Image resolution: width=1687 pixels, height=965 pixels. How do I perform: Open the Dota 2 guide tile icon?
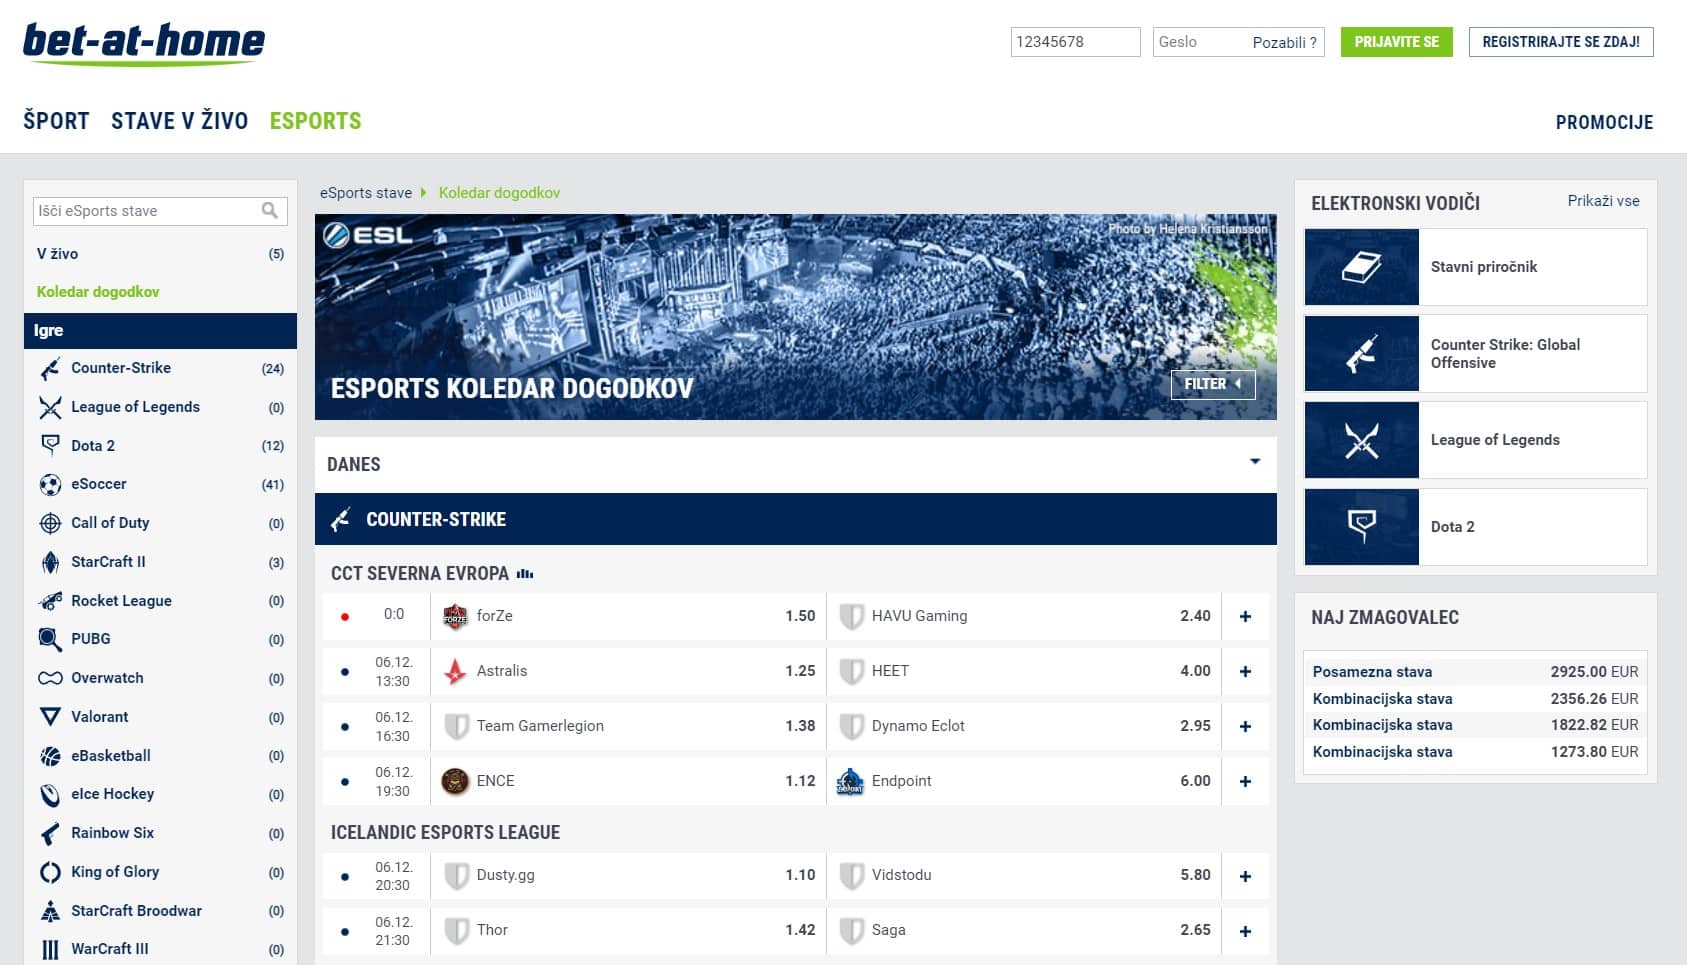click(x=1361, y=527)
